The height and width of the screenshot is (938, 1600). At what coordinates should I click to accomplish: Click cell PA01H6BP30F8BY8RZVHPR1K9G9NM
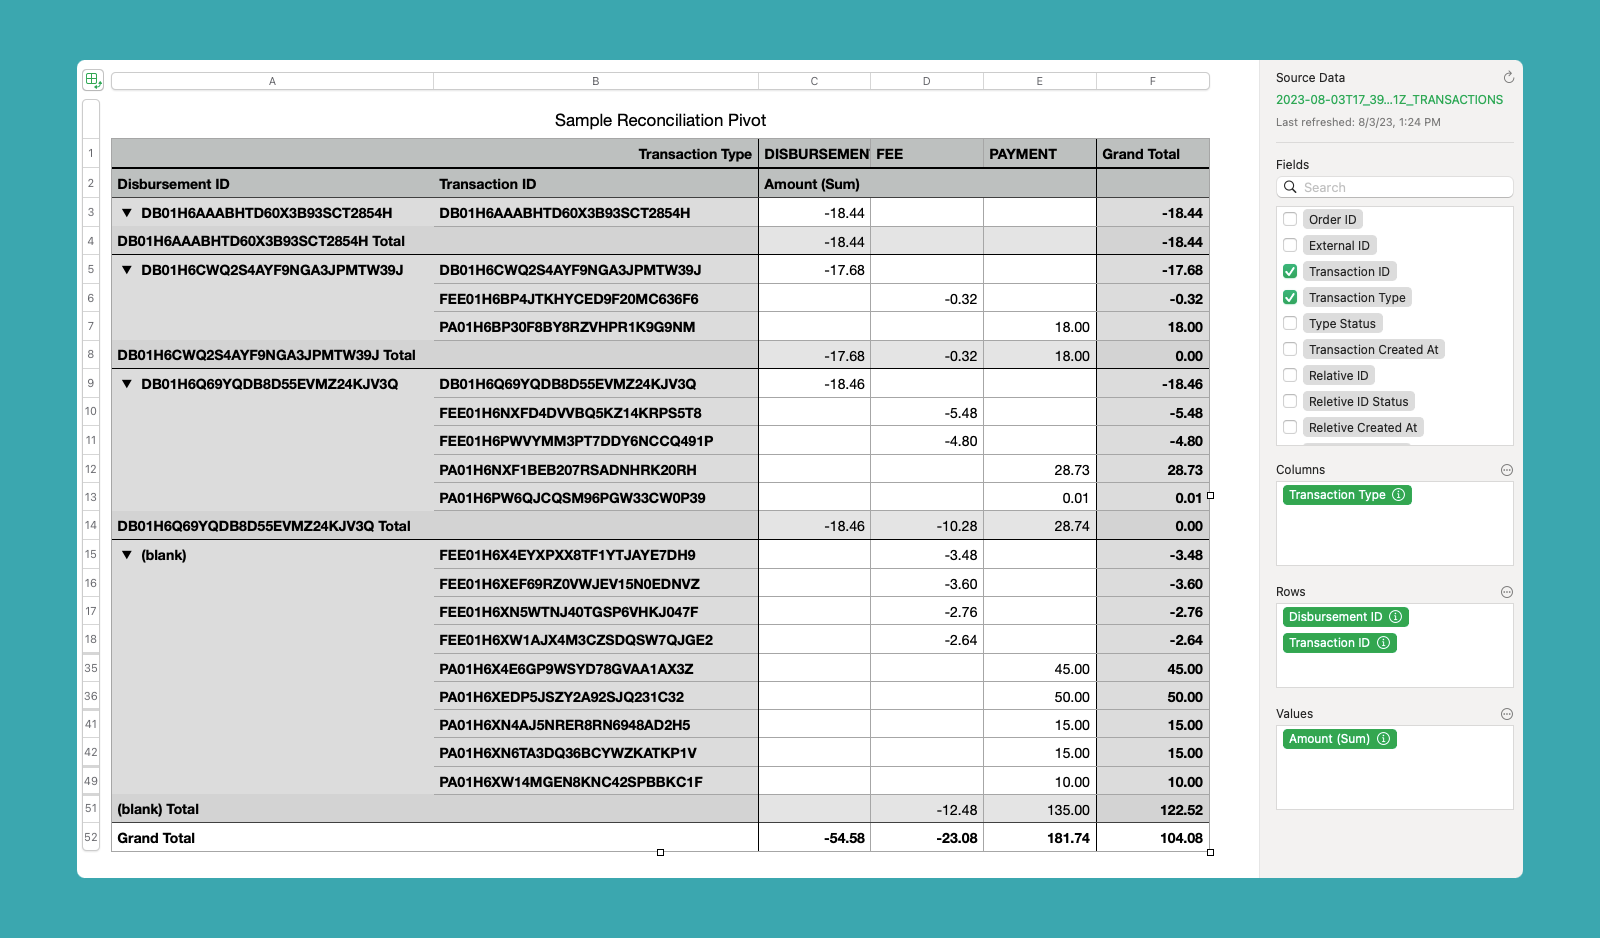point(596,327)
